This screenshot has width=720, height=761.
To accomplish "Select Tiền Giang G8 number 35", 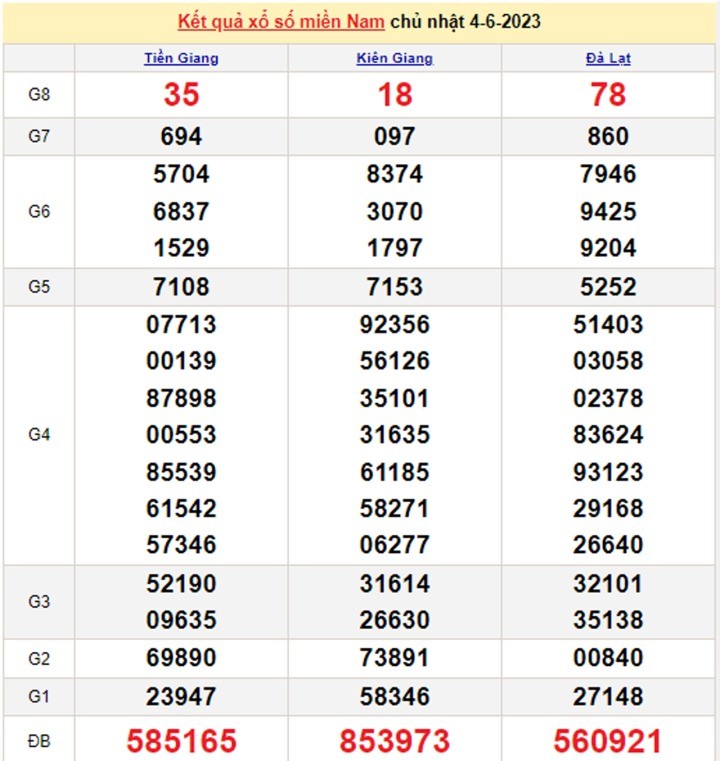I will pos(181,94).
